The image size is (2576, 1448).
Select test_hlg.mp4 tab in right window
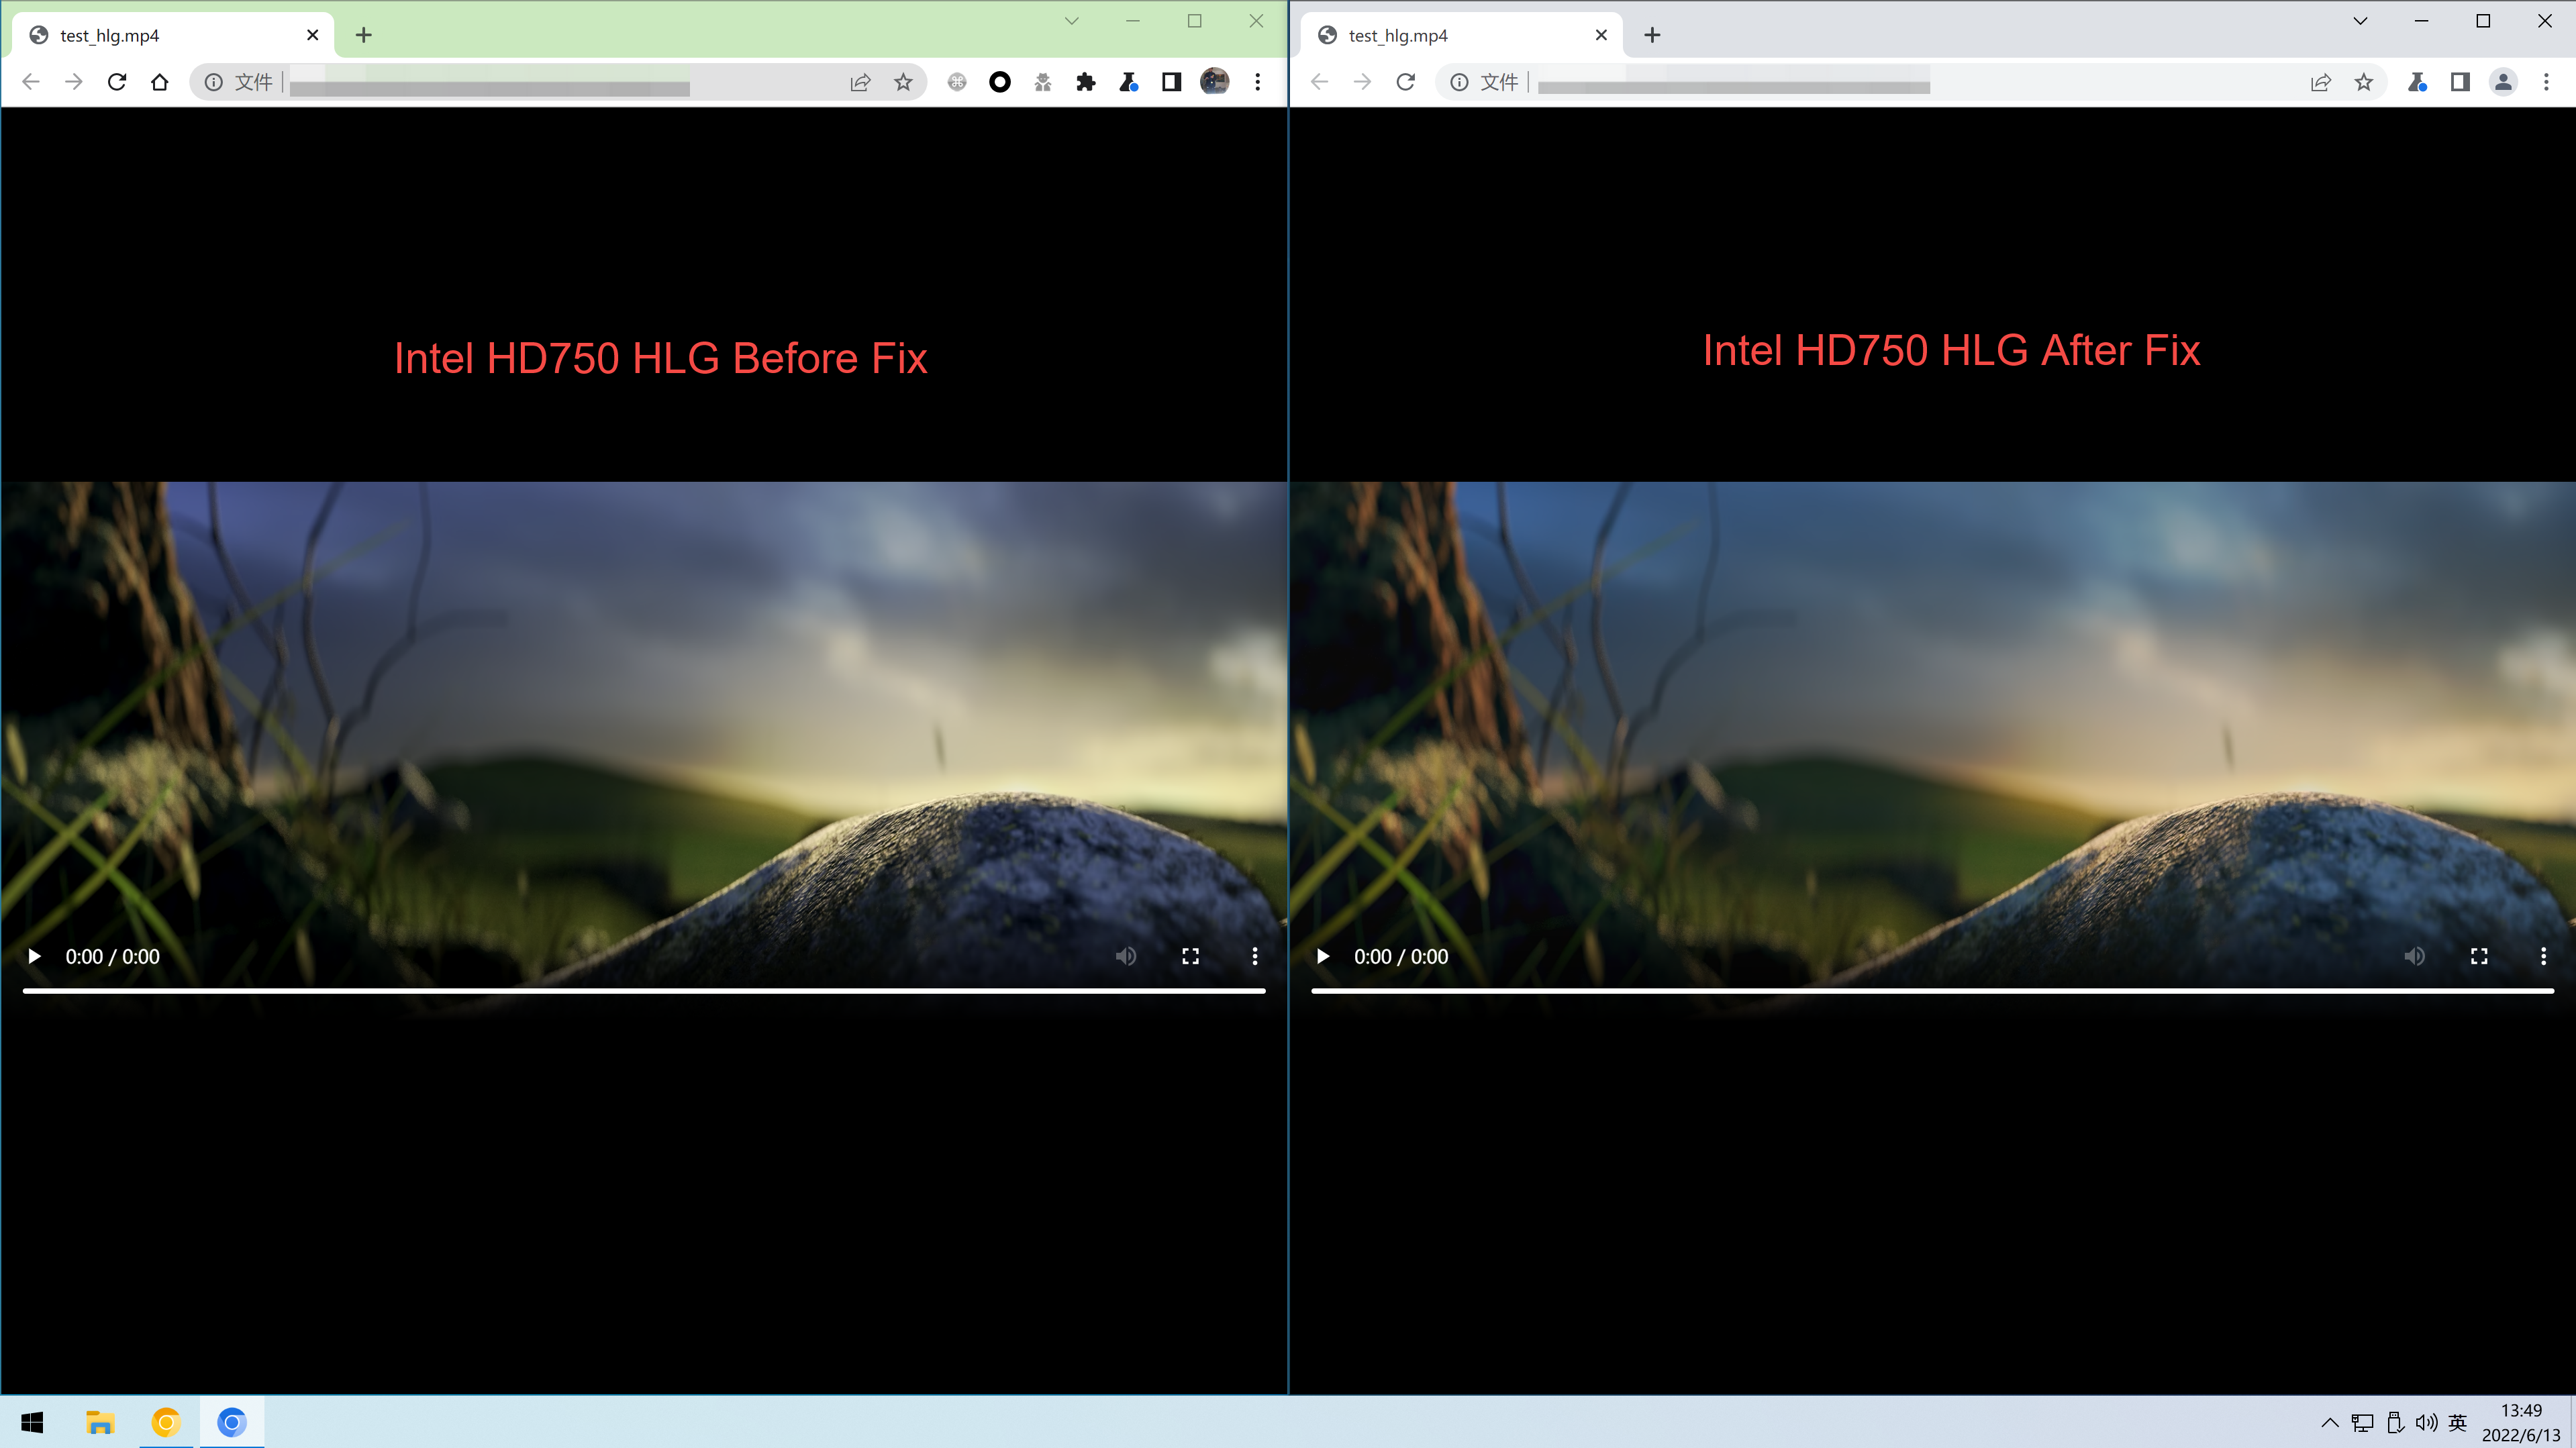1462,35
